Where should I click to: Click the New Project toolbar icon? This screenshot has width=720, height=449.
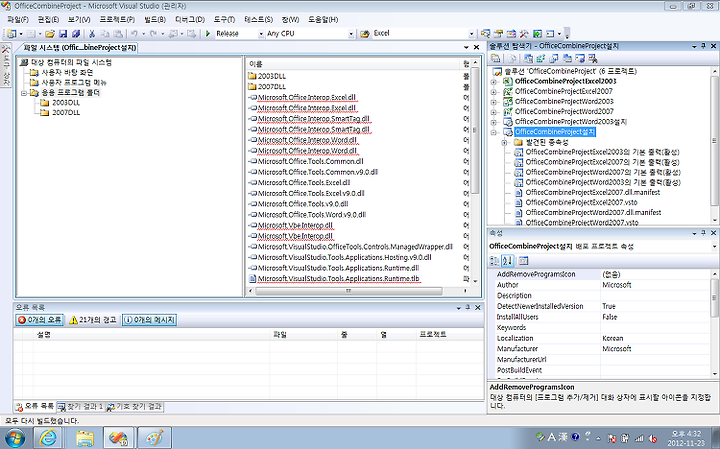(11, 34)
